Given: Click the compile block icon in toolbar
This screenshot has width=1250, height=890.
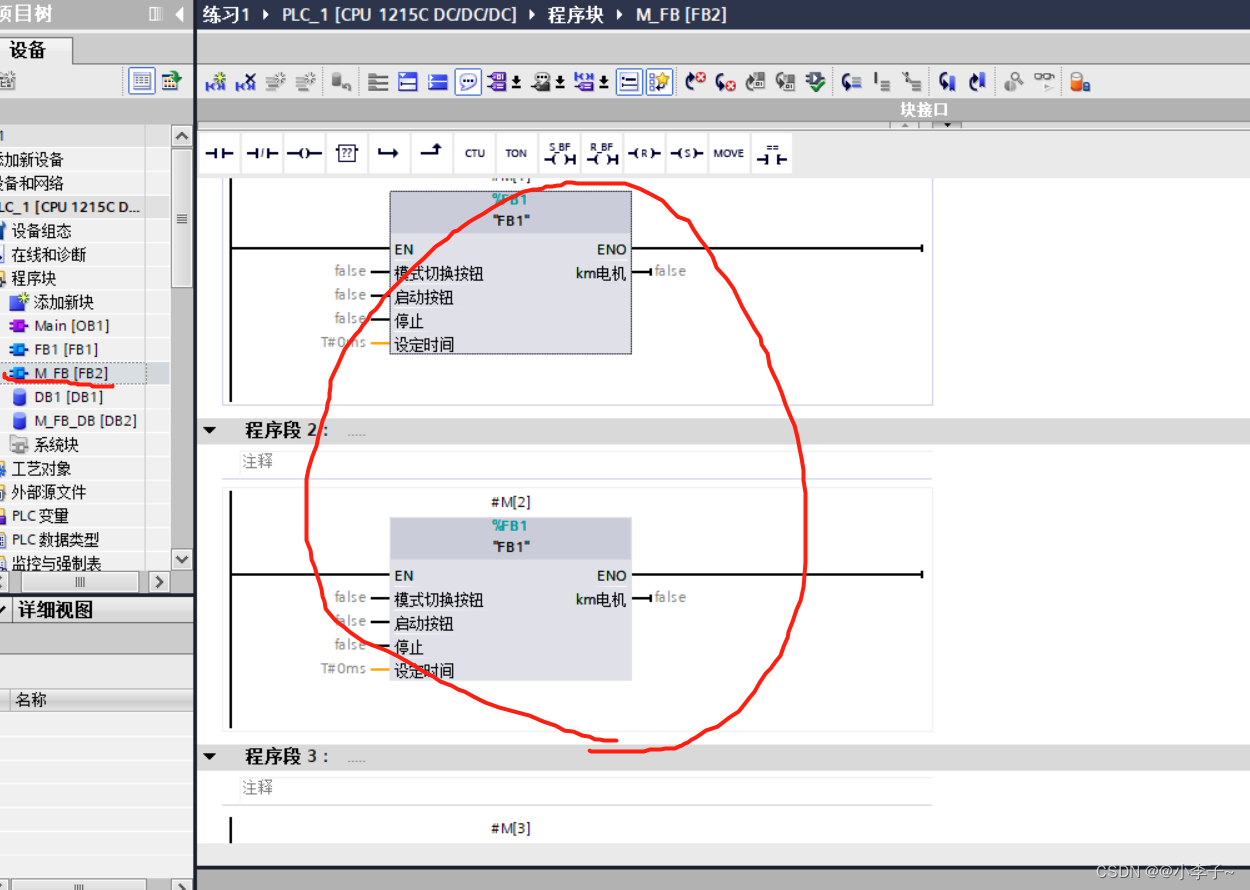Looking at the screenshot, I should (x=816, y=82).
